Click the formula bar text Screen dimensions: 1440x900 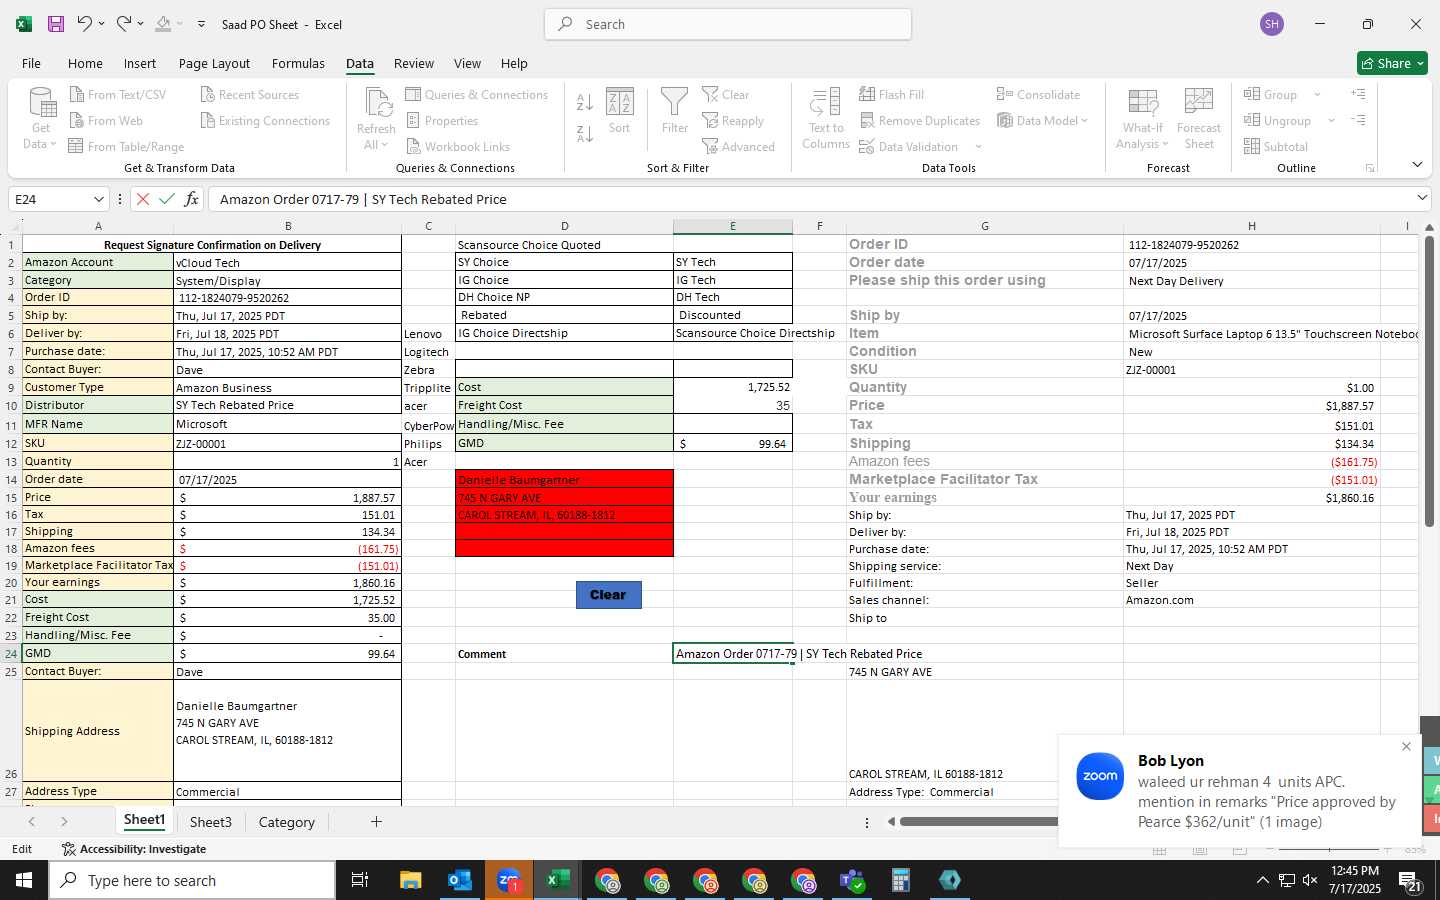pyautogui.click(x=363, y=199)
